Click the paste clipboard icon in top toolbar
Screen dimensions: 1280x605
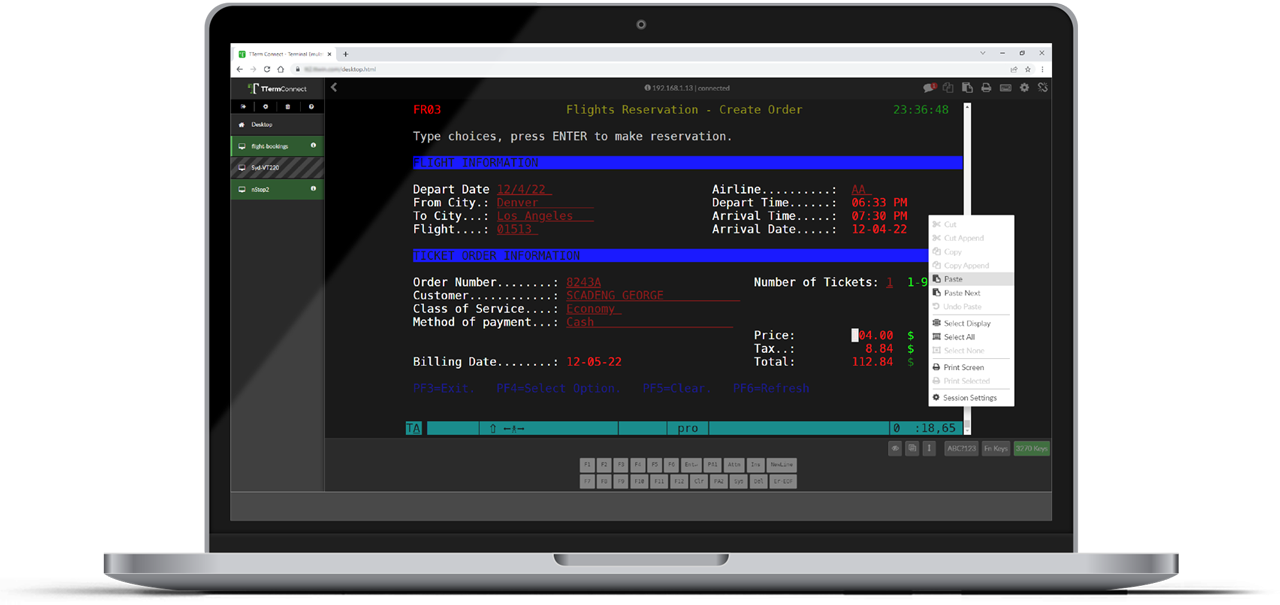967,88
